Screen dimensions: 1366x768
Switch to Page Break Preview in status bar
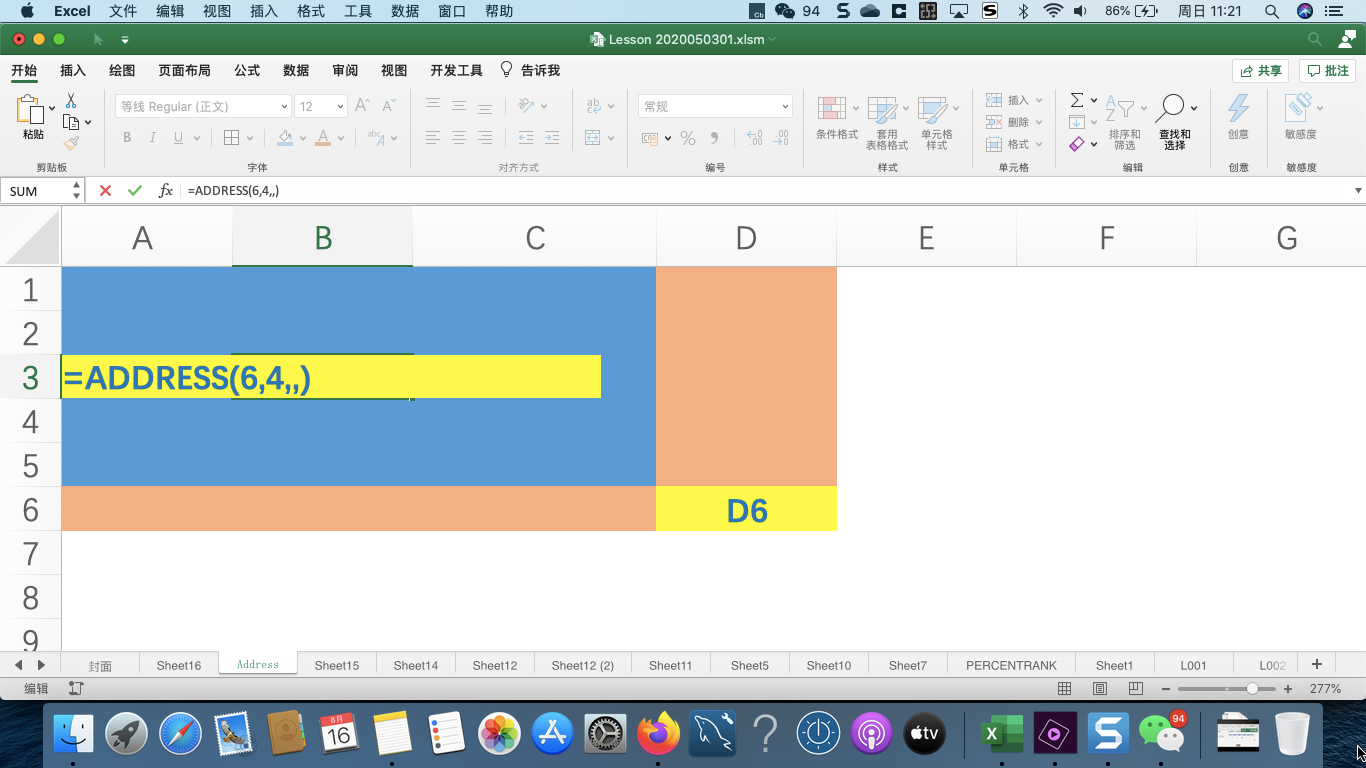point(1136,689)
